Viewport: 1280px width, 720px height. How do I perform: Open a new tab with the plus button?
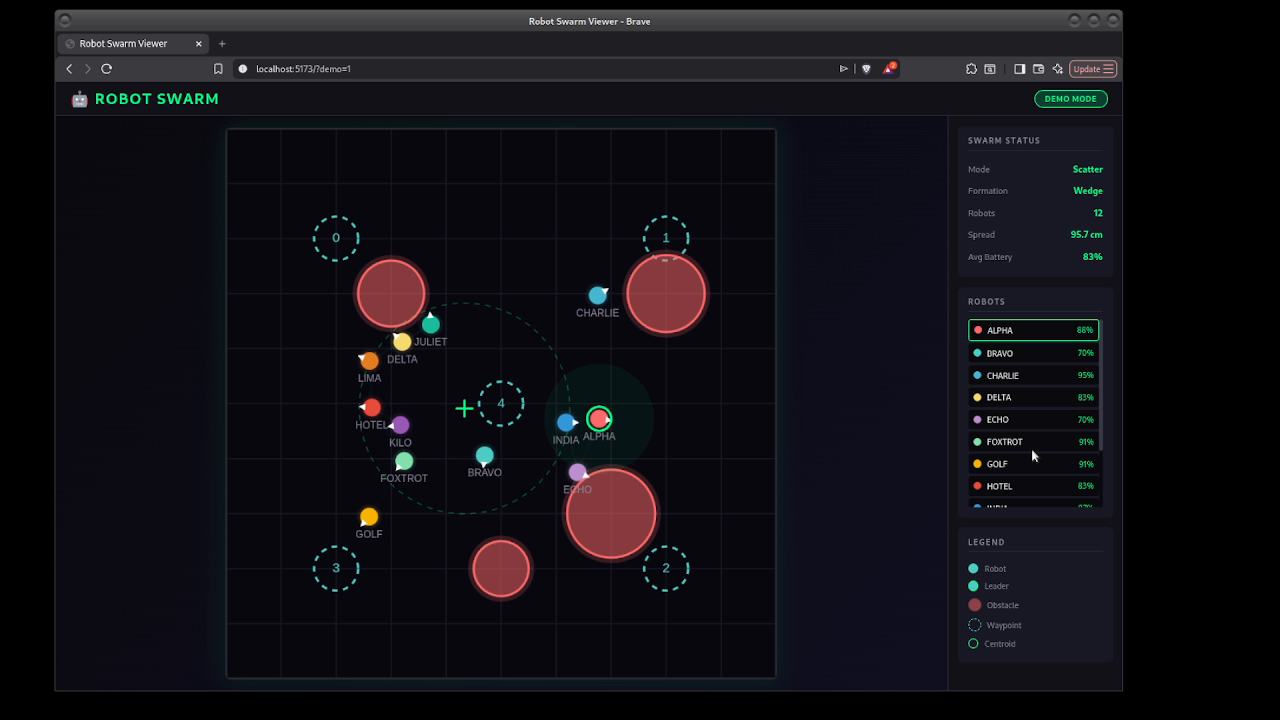coord(222,43)
